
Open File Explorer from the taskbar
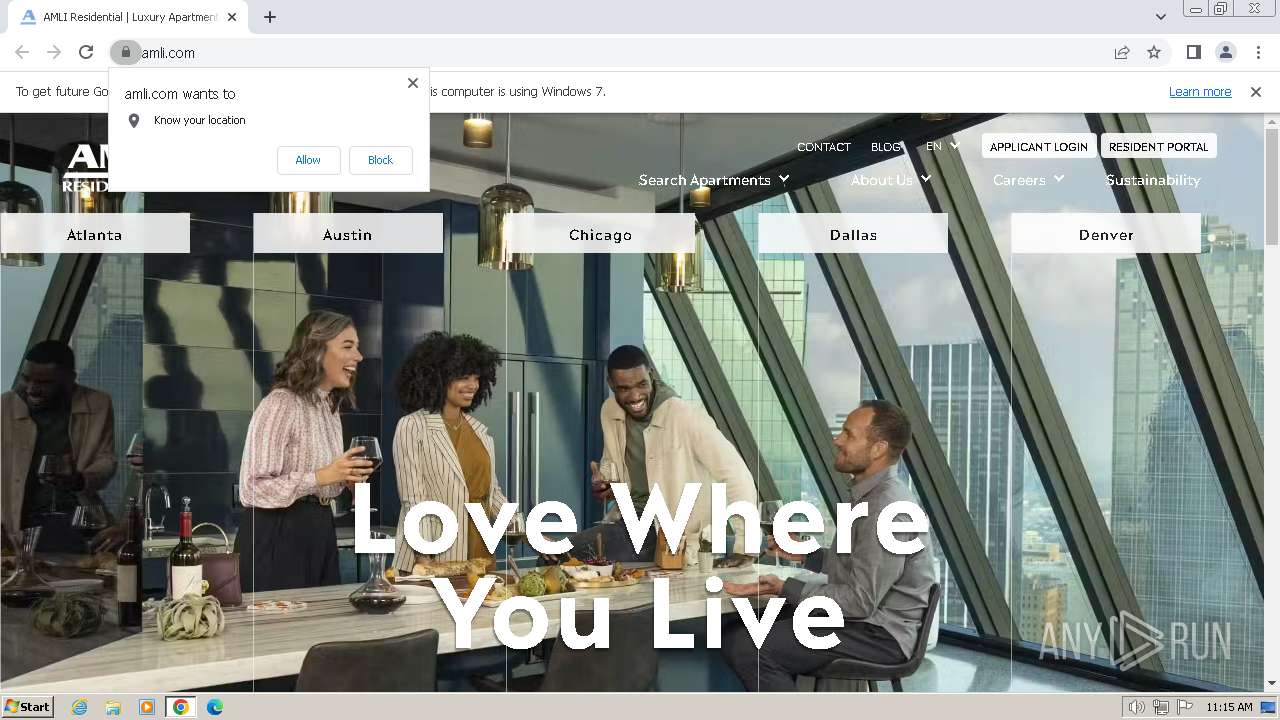pos(113,707)
